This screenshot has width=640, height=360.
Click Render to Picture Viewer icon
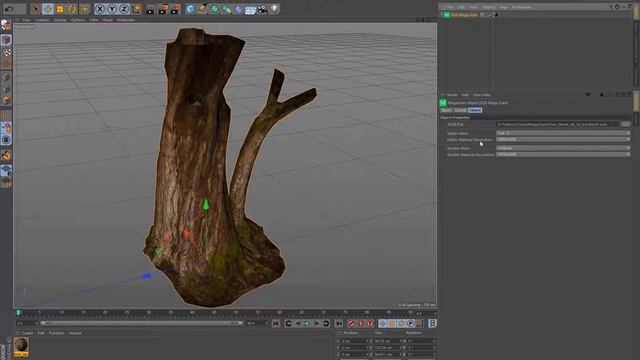163,9
